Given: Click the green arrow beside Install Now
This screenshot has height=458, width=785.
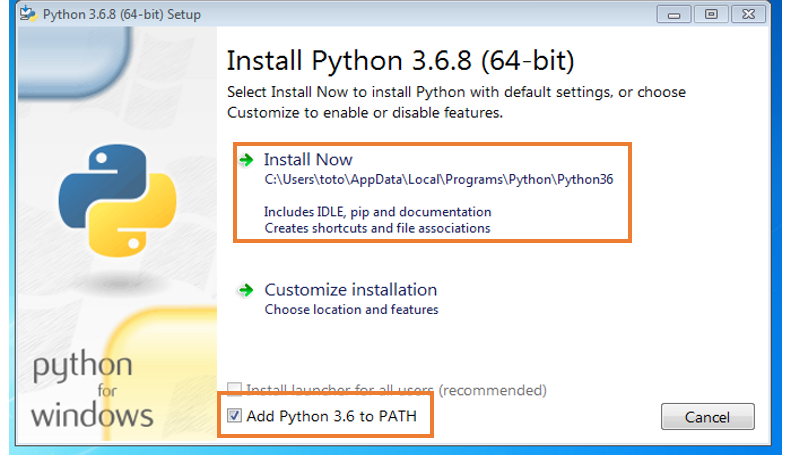Looking at the screenshot, I should [x=246, y=160].
